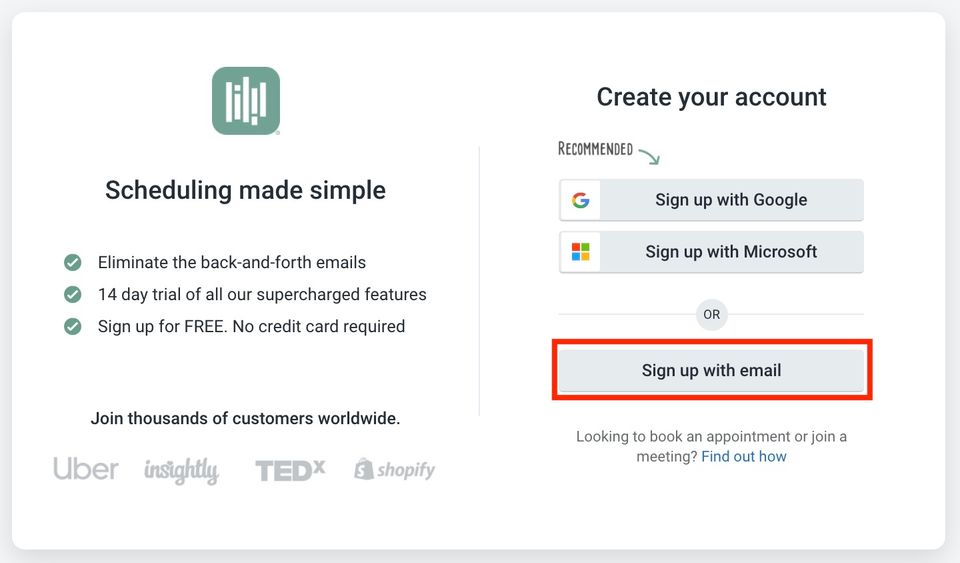Click the Recommended arrow icon
Viewport: 960px width, 563px height.
click(x=650, y=155)
